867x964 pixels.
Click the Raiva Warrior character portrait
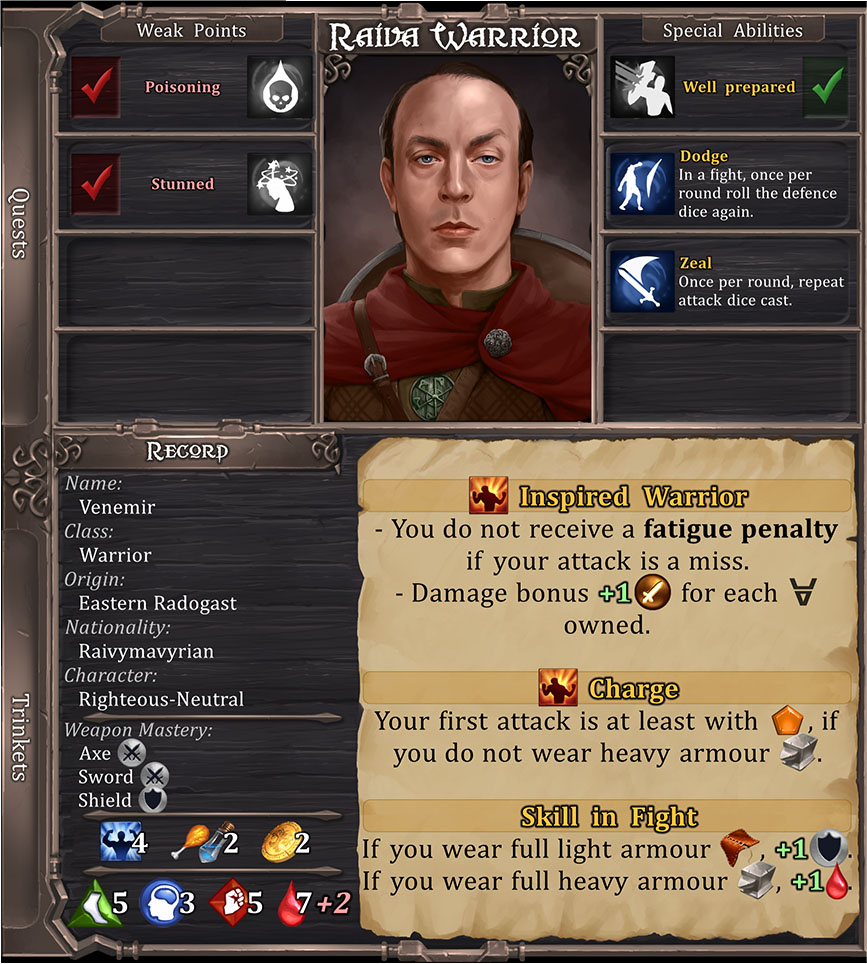[457, 239]
